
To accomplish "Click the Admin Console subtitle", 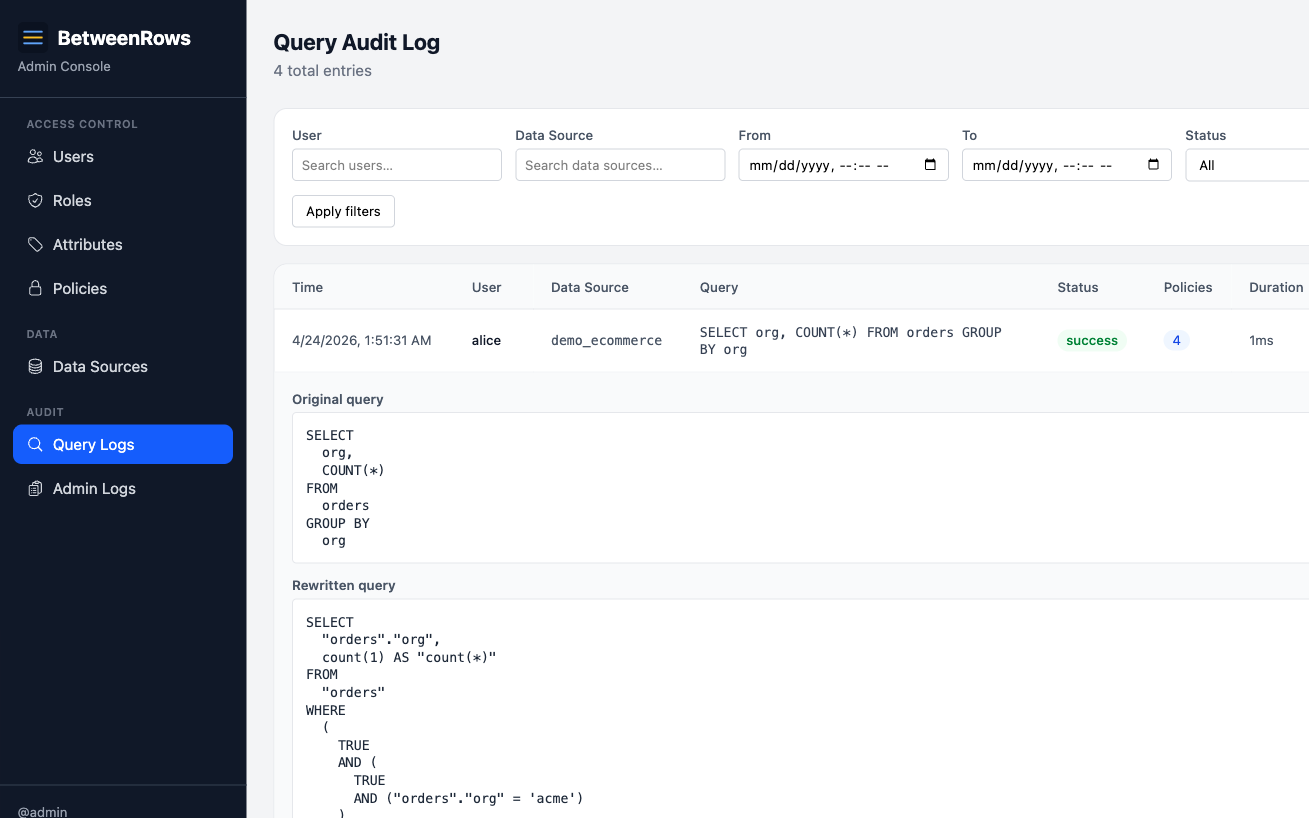I will click(64, 67).
